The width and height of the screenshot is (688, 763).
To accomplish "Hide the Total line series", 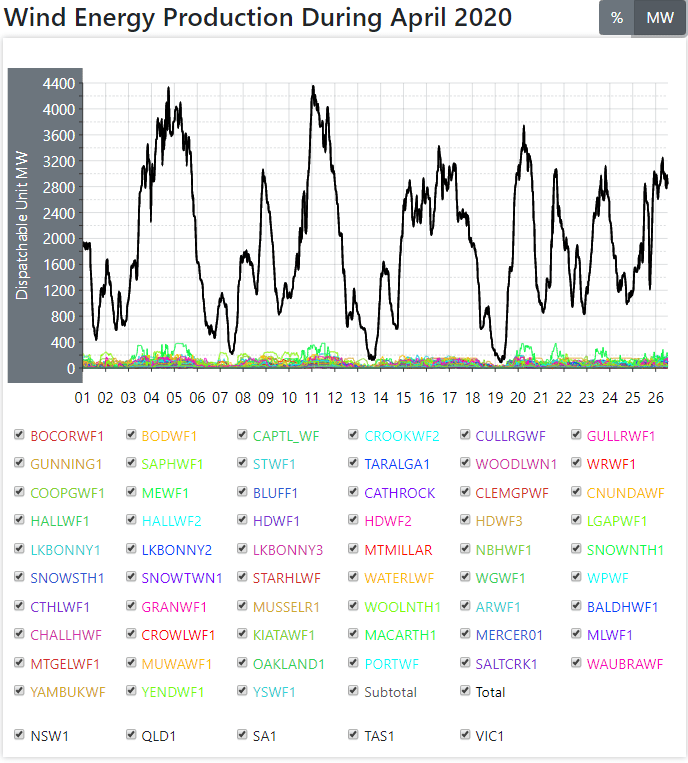I will point(466,691).
